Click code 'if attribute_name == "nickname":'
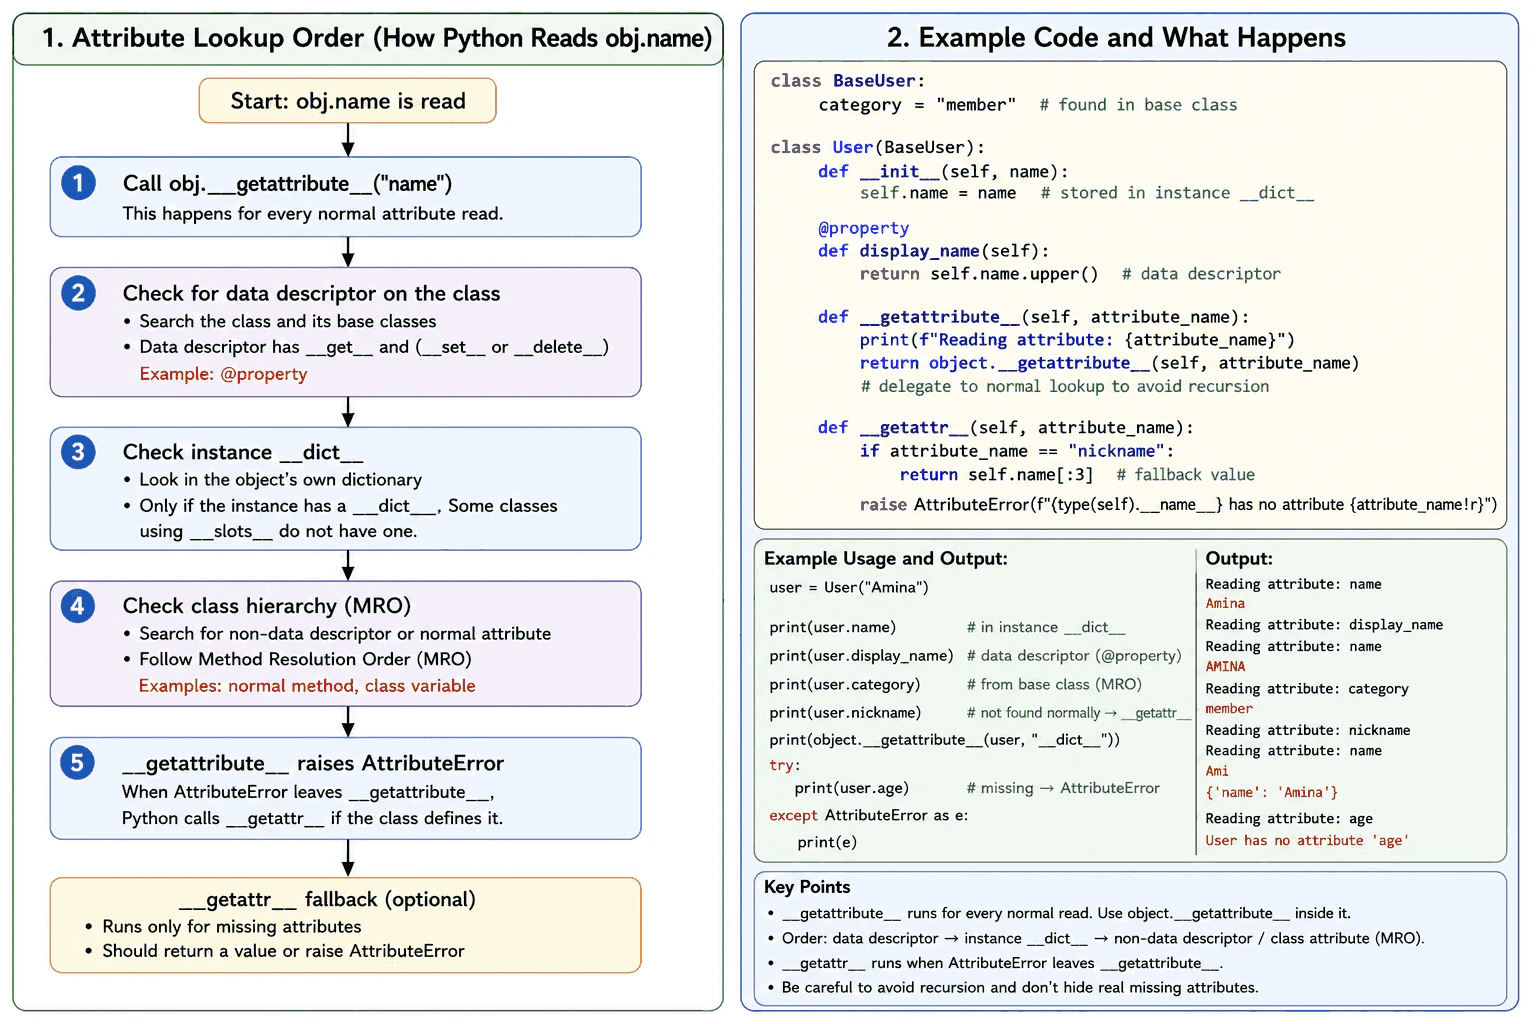The width and height of the screenshot is (1536, 1024). pos(1016,451)
